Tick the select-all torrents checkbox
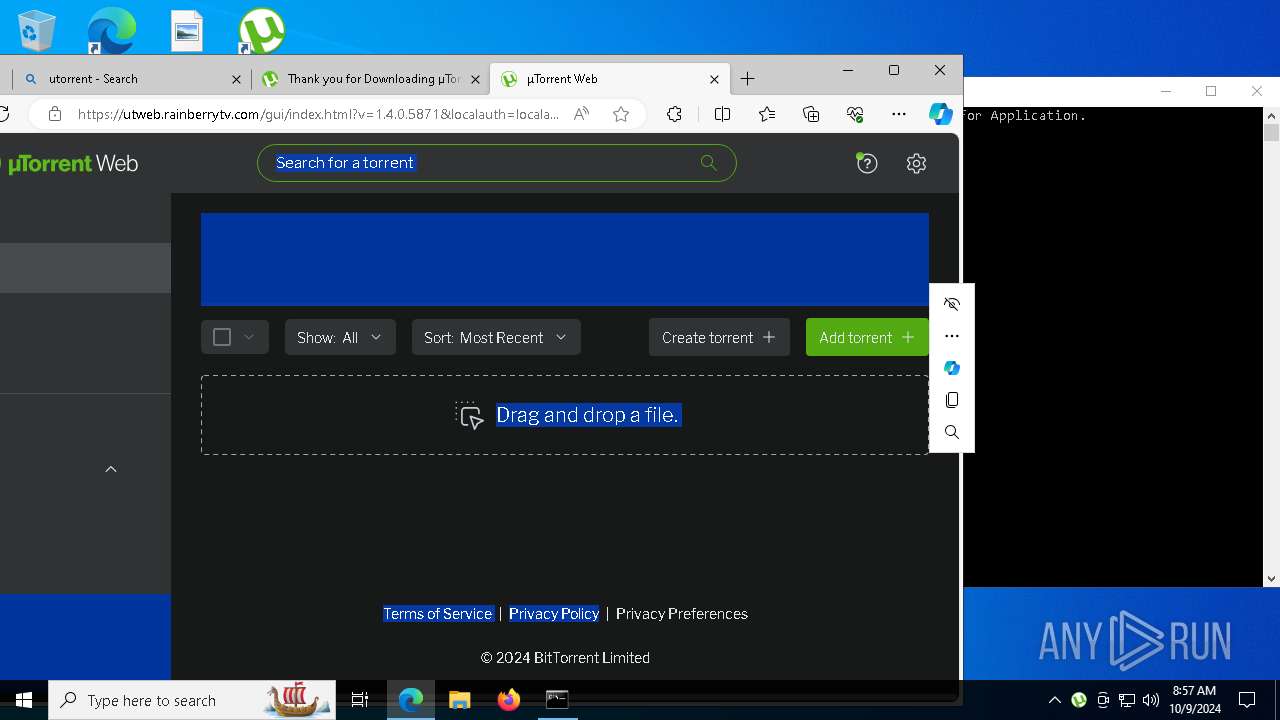This screenshot has height=720, width=1280. pos(222,337)
